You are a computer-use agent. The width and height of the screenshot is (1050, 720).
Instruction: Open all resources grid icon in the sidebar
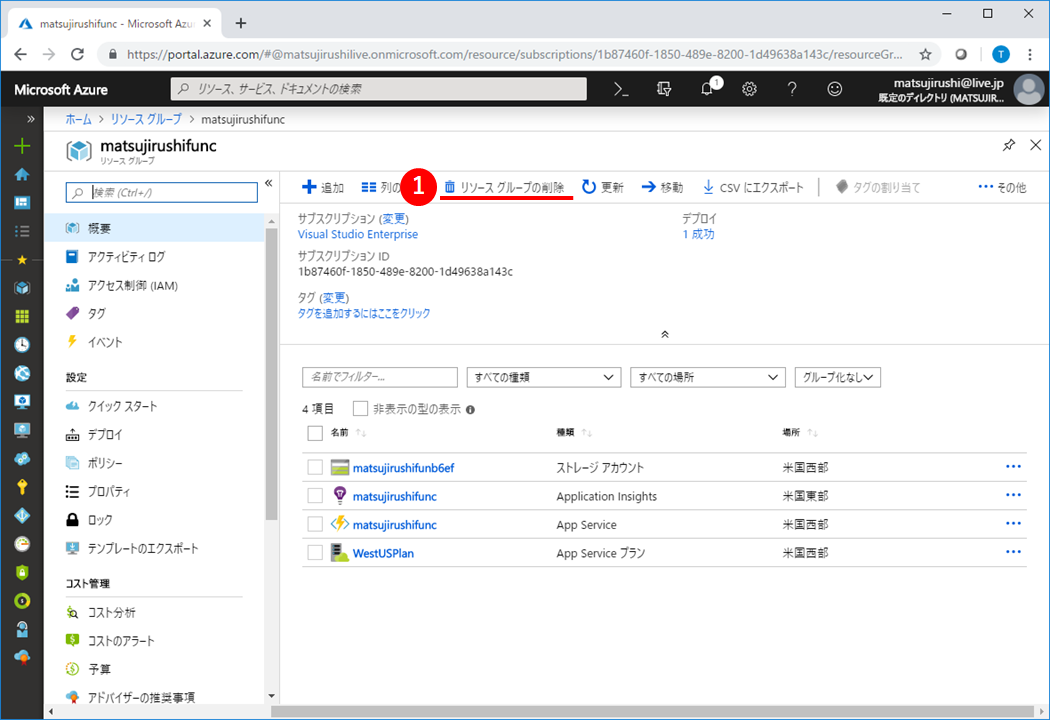(x=22, y=316)
